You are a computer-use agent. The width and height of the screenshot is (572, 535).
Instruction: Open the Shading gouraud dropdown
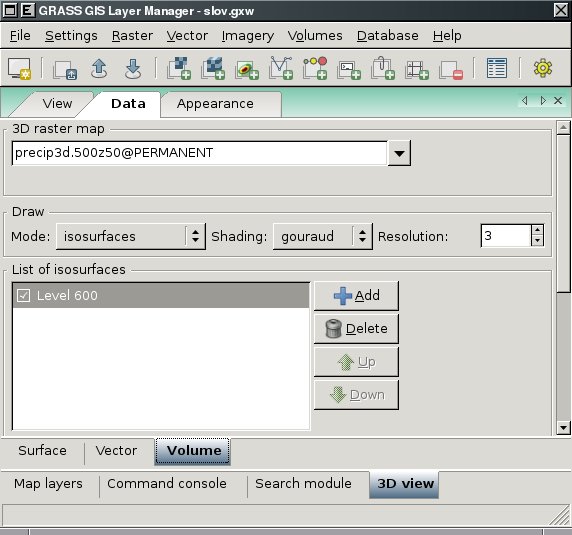[x=322, y=236]
